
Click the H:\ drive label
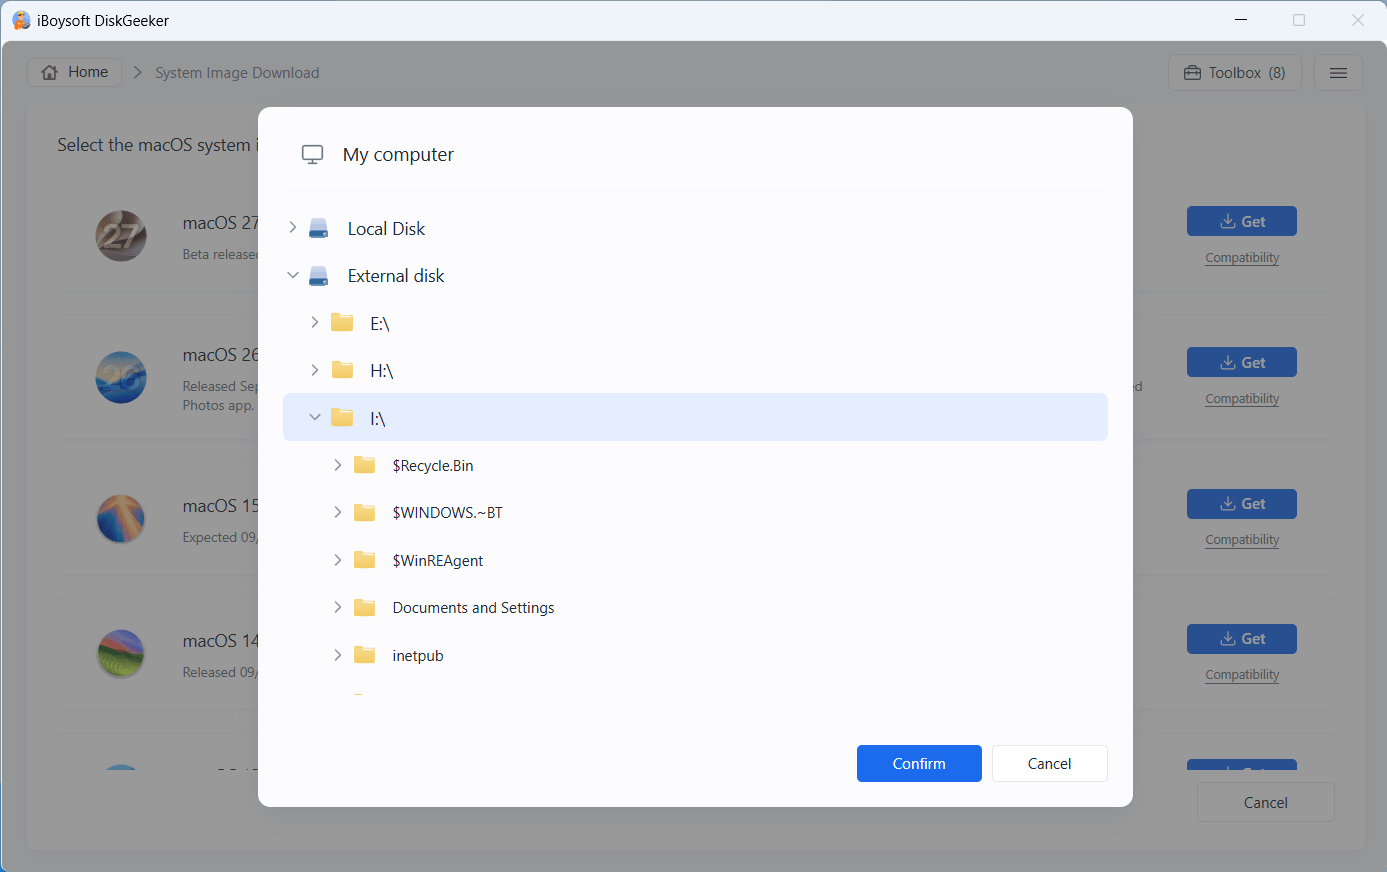click(x=382, y=371)
